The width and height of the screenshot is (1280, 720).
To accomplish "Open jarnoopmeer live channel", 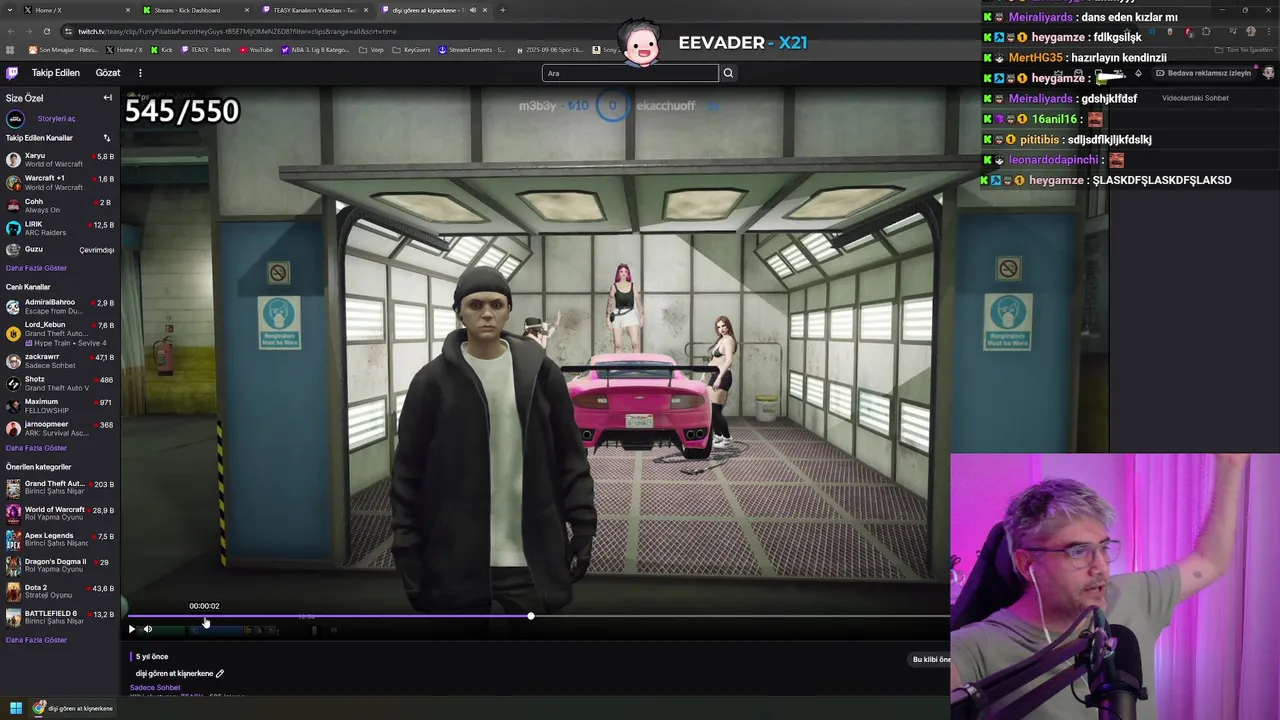I will point(60,428).
